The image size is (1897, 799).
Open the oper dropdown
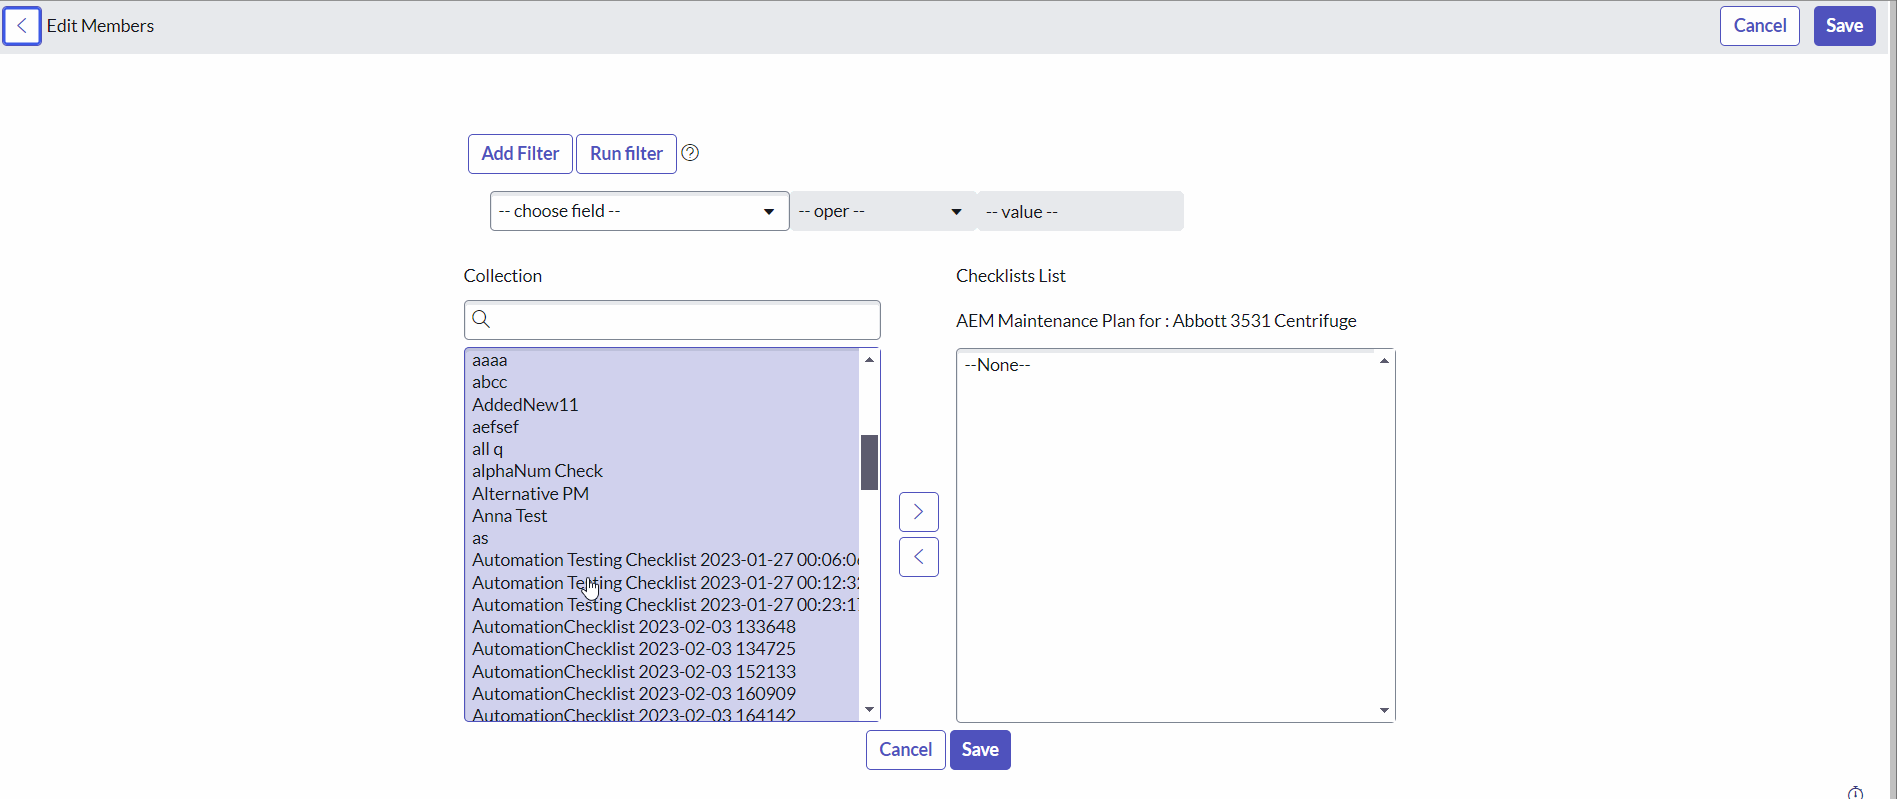[882, 211]
